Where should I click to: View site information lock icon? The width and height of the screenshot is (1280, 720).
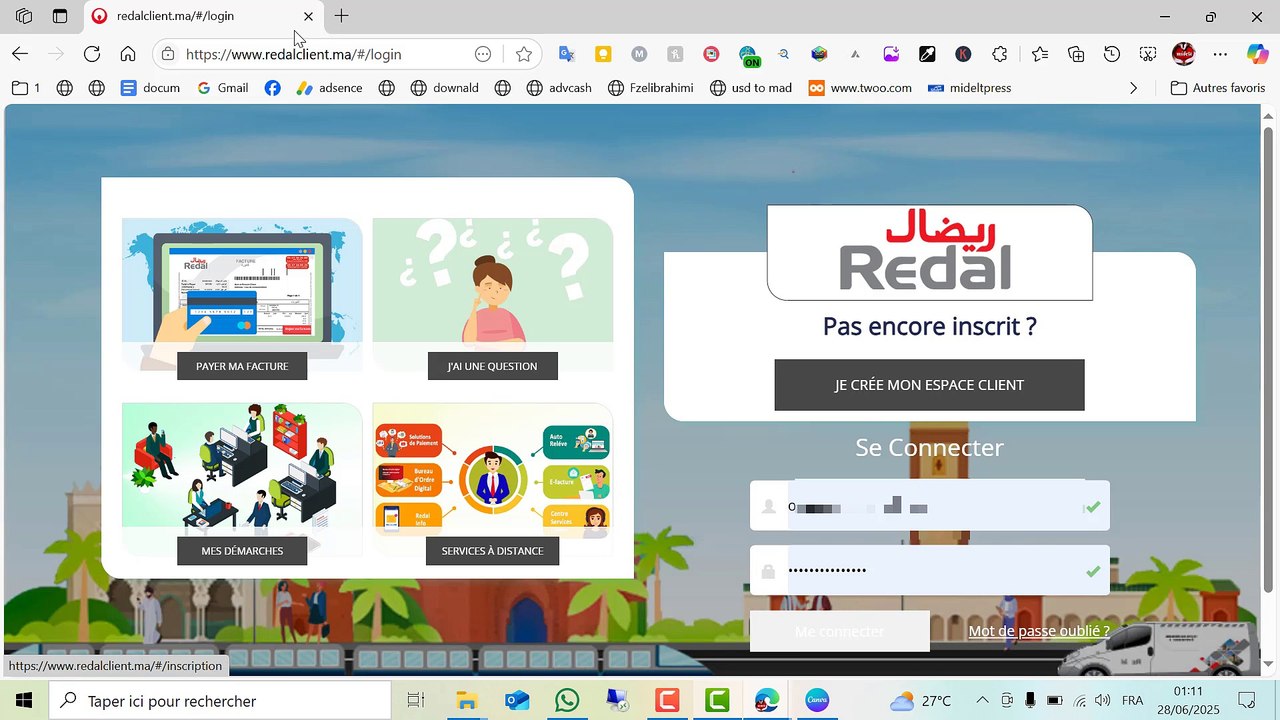click(x=168, y=54)
